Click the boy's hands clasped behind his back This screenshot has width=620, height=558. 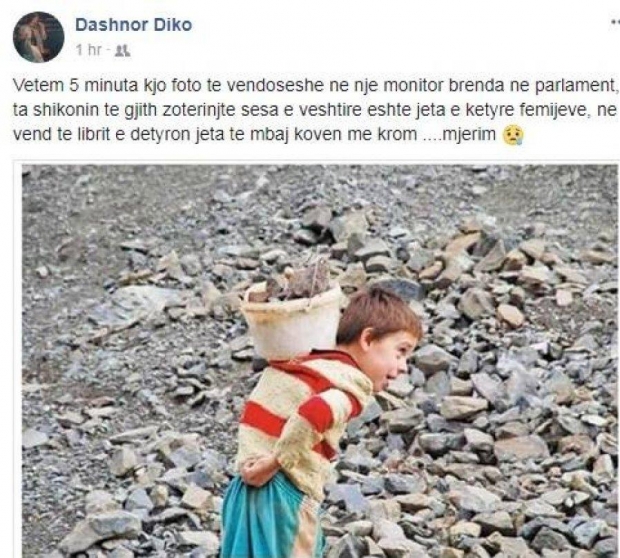click(x=258, y=469)
